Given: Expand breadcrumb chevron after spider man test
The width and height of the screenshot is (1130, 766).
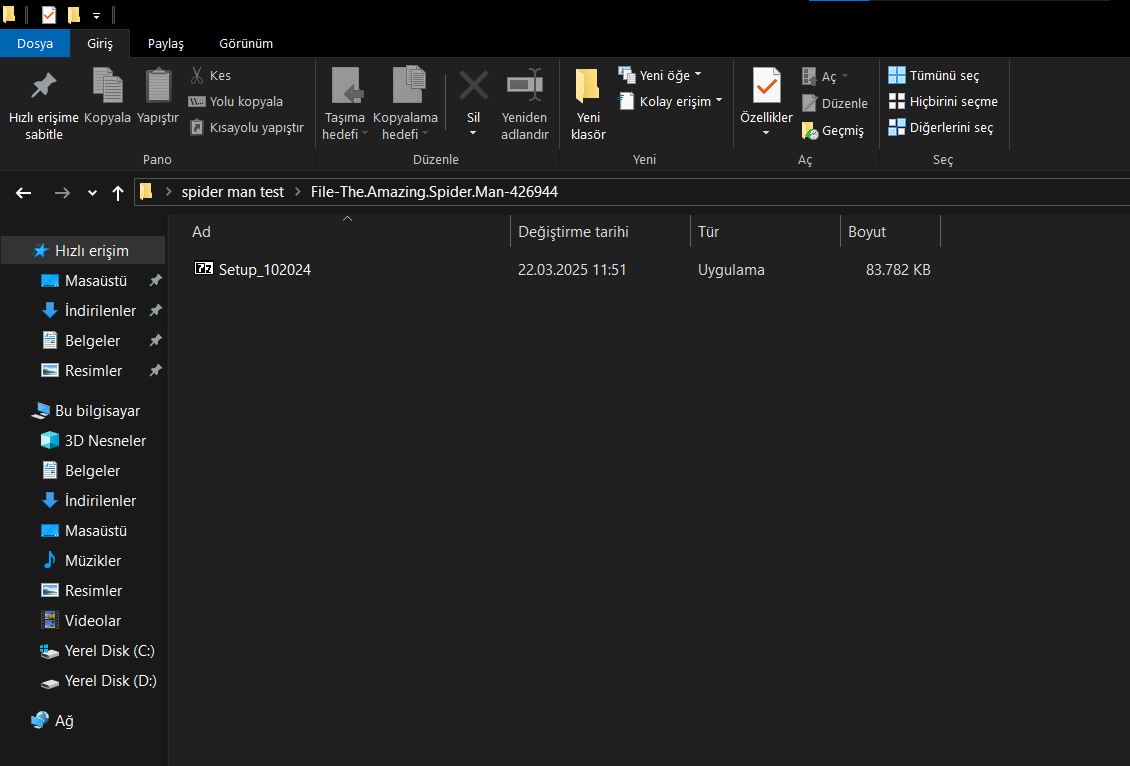Looking at the screenshot, I should coord(298,192).
